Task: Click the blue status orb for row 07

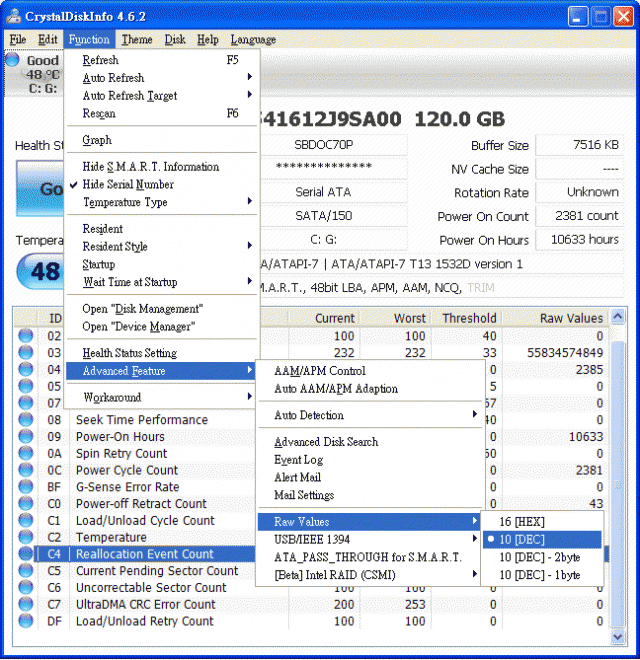Action: (x=26, y=403)
